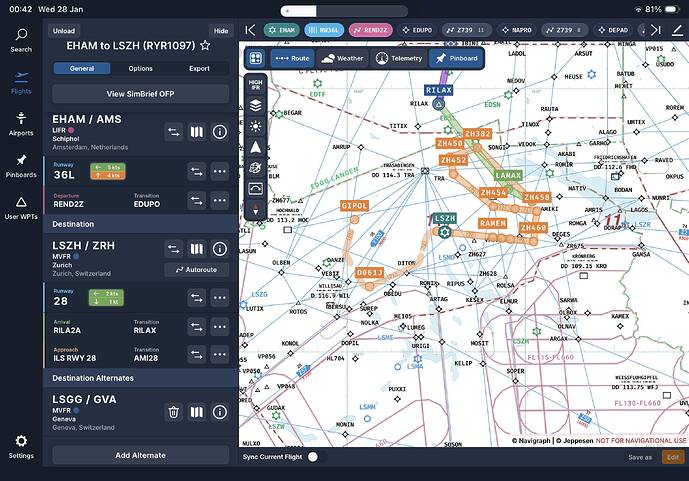Switch to the General tab
Image resolution: width=689 pixels, height=481 pixels.
(x=82, y=69)
